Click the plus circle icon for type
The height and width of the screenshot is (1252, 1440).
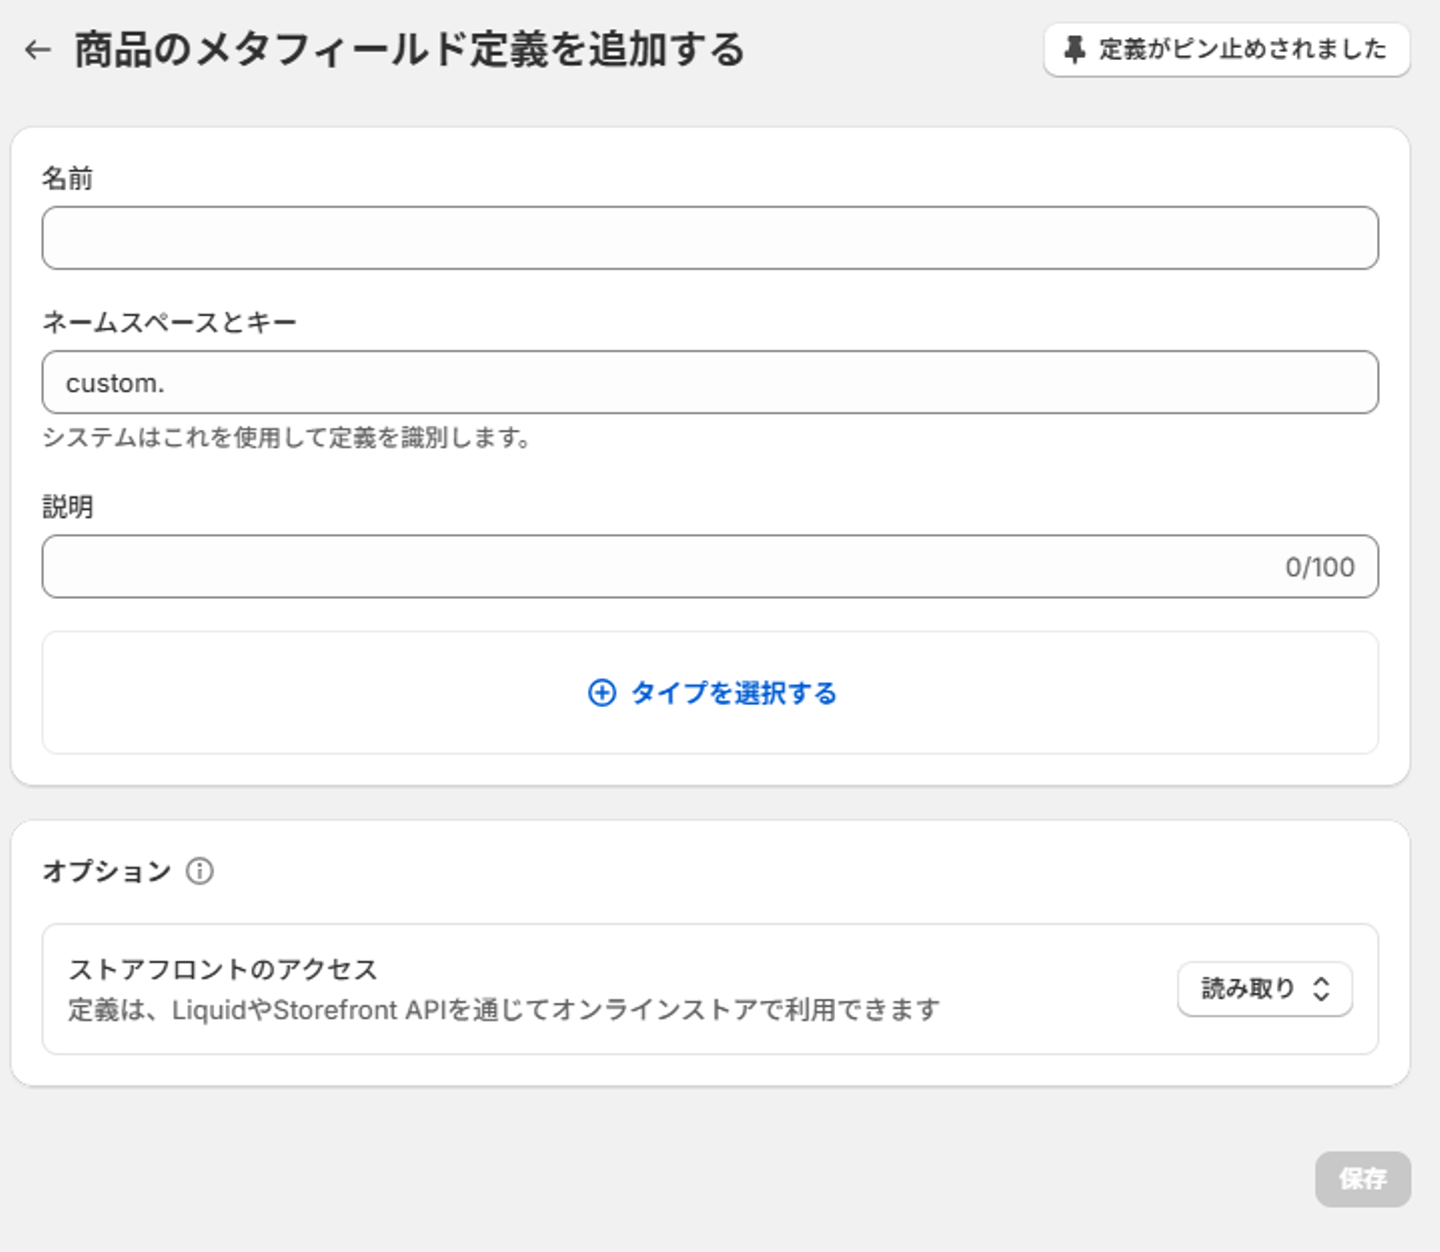[x=602, y=692]
